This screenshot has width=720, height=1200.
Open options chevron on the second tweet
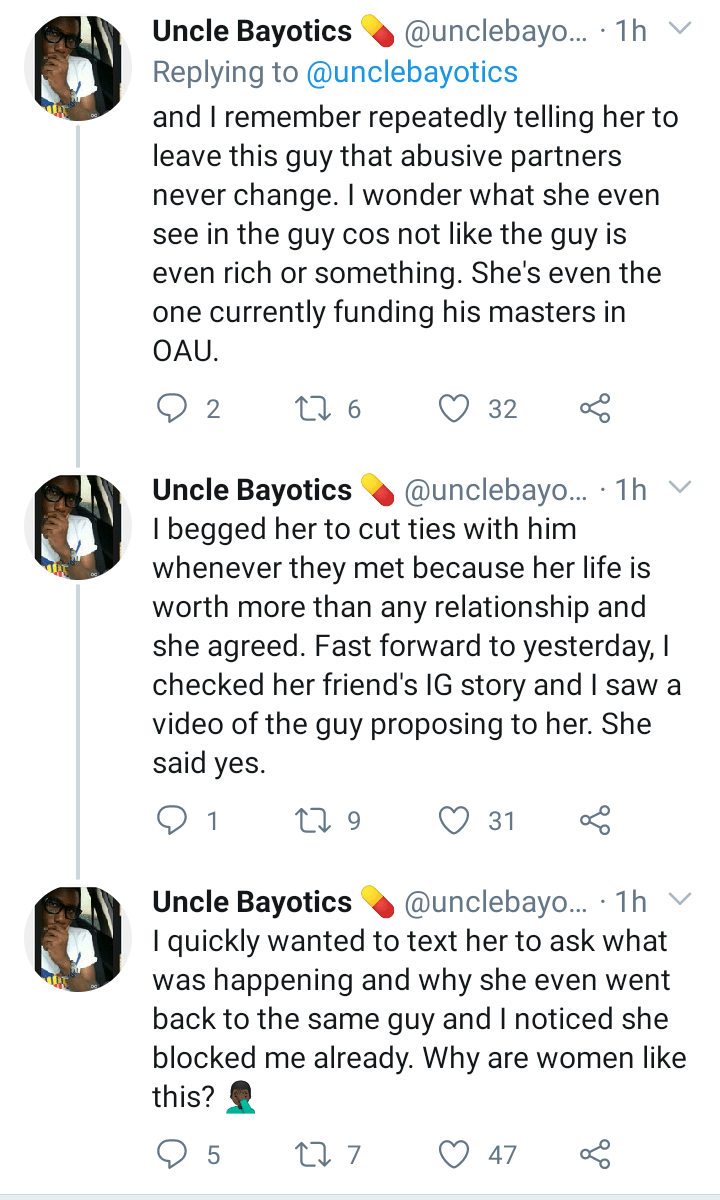tap(680, 488)
